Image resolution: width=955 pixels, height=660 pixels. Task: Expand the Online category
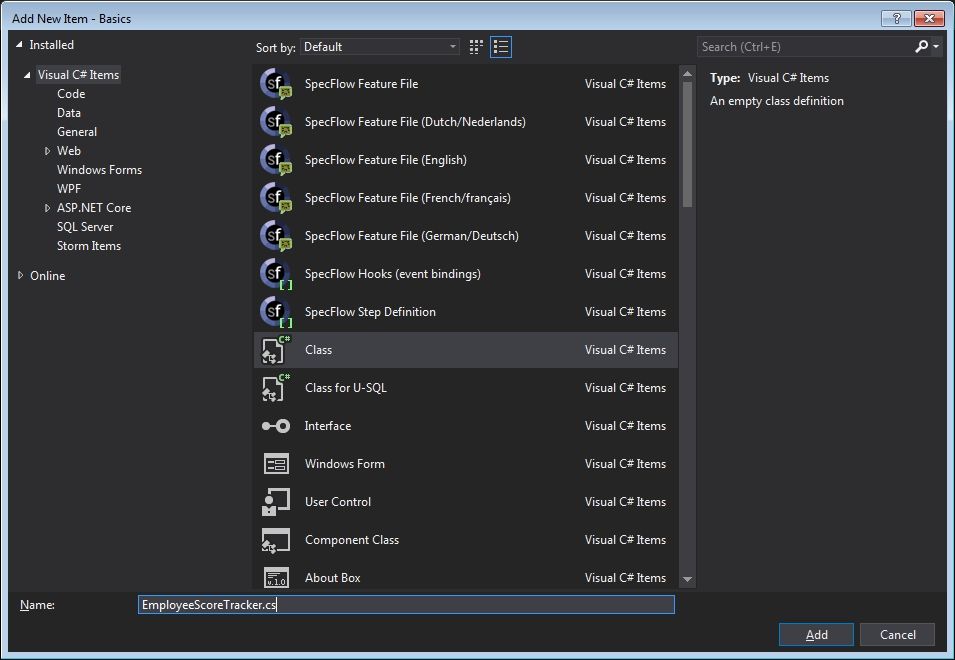pos(20,276)
